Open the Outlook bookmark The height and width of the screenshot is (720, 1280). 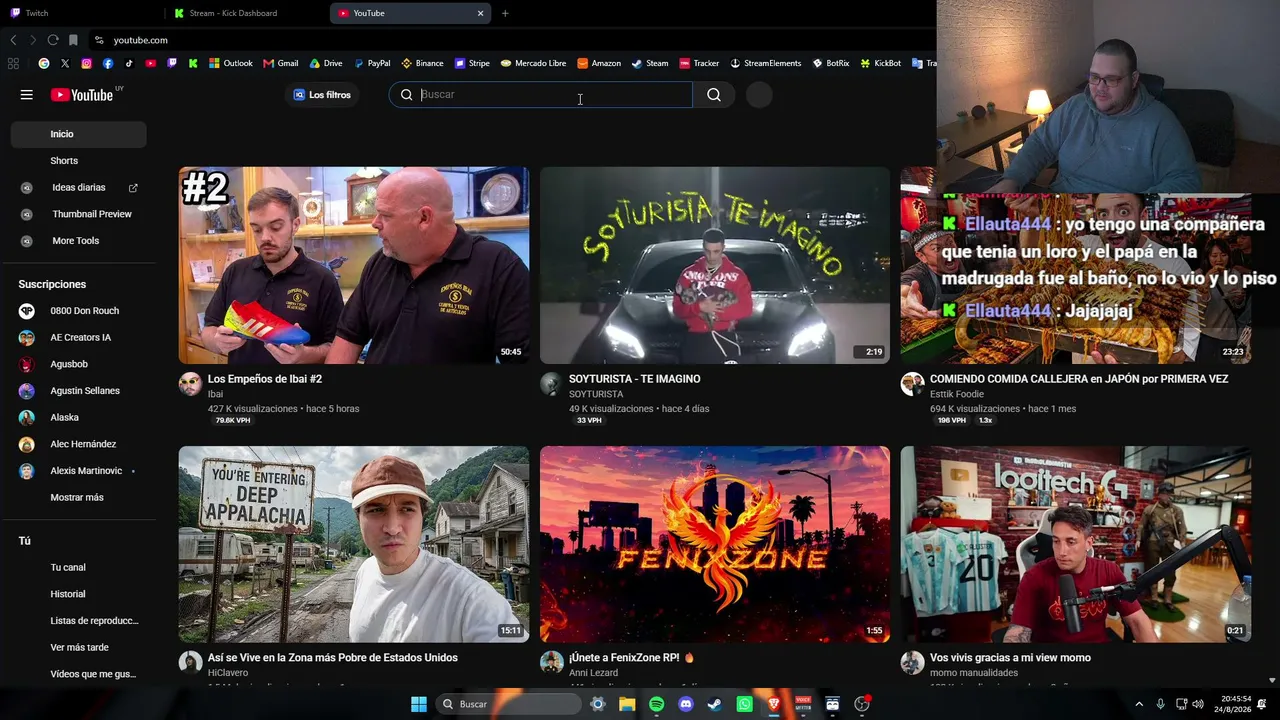[x=231, y=63]
